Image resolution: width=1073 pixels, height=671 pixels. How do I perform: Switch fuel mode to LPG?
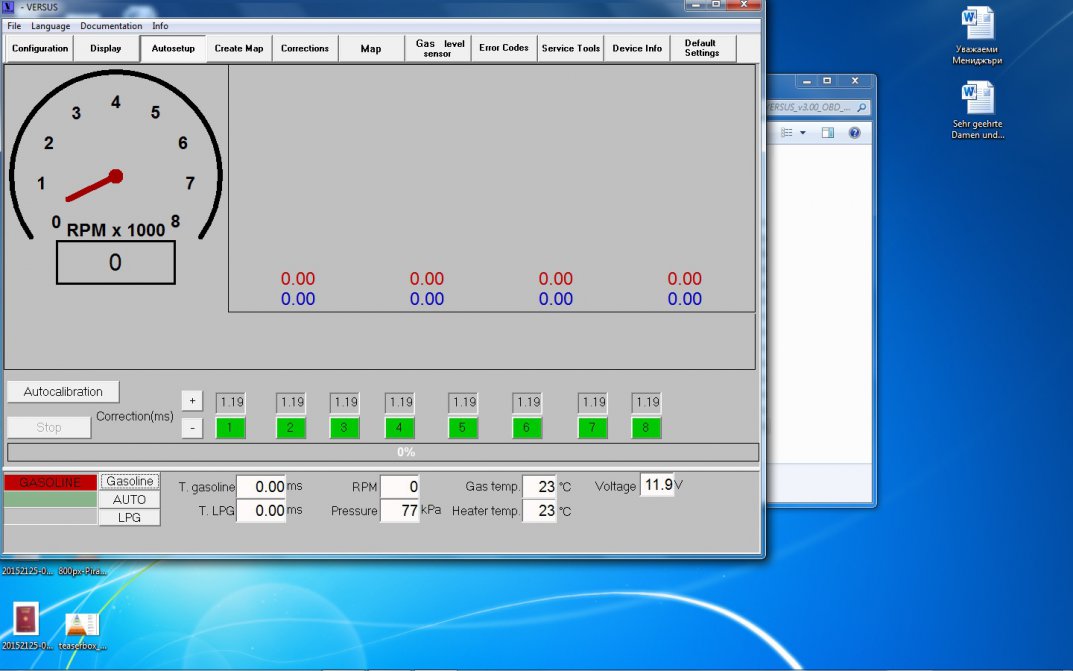pyautogui.click(x=129, y=517)
